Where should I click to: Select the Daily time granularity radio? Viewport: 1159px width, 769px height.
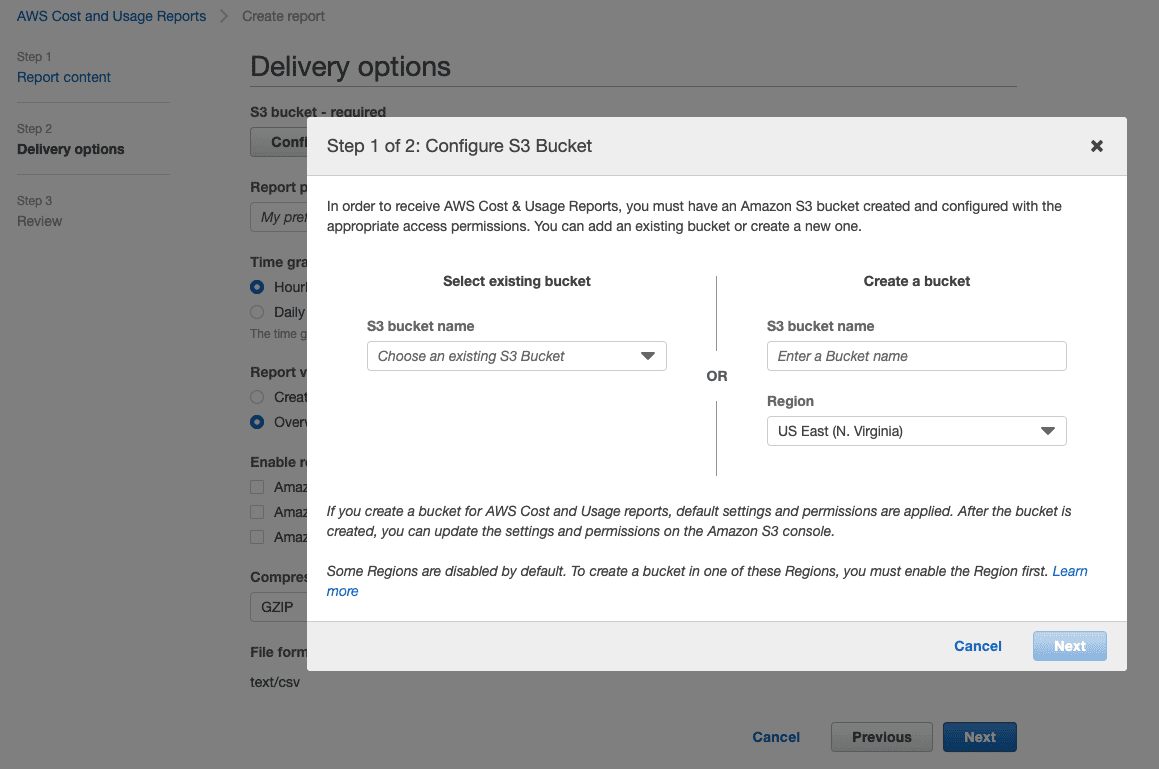[257, 312]
